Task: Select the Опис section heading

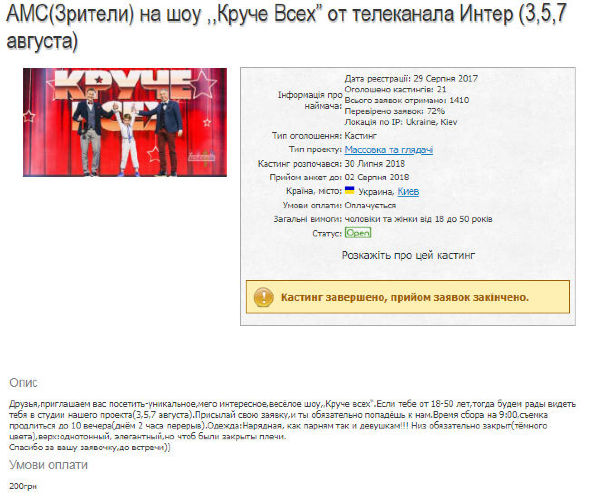Action: pyautogui.click(x=23, y=383)
